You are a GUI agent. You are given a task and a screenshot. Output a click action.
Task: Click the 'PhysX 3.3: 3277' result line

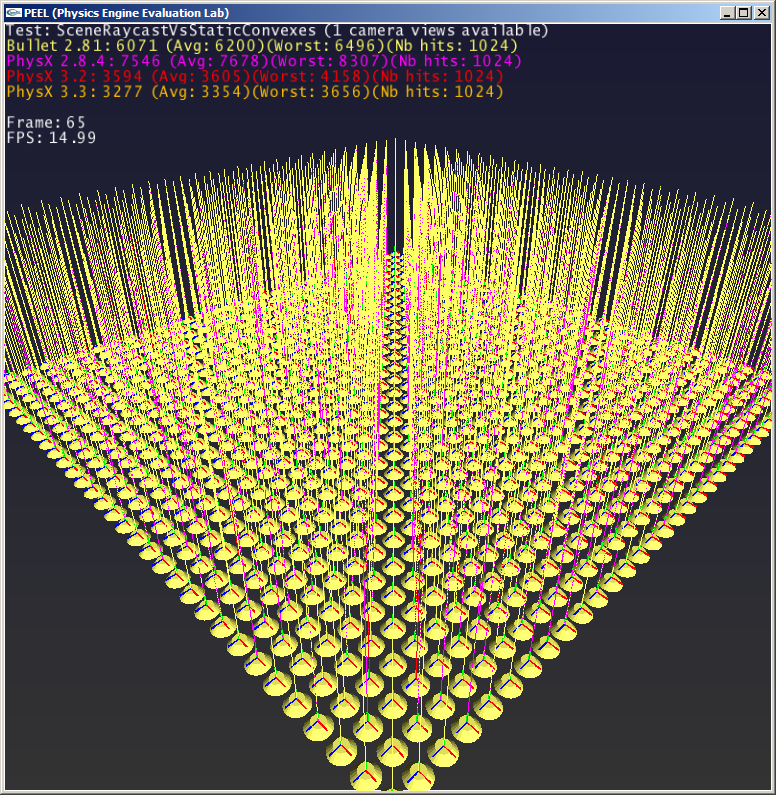[x=255, y=92]
